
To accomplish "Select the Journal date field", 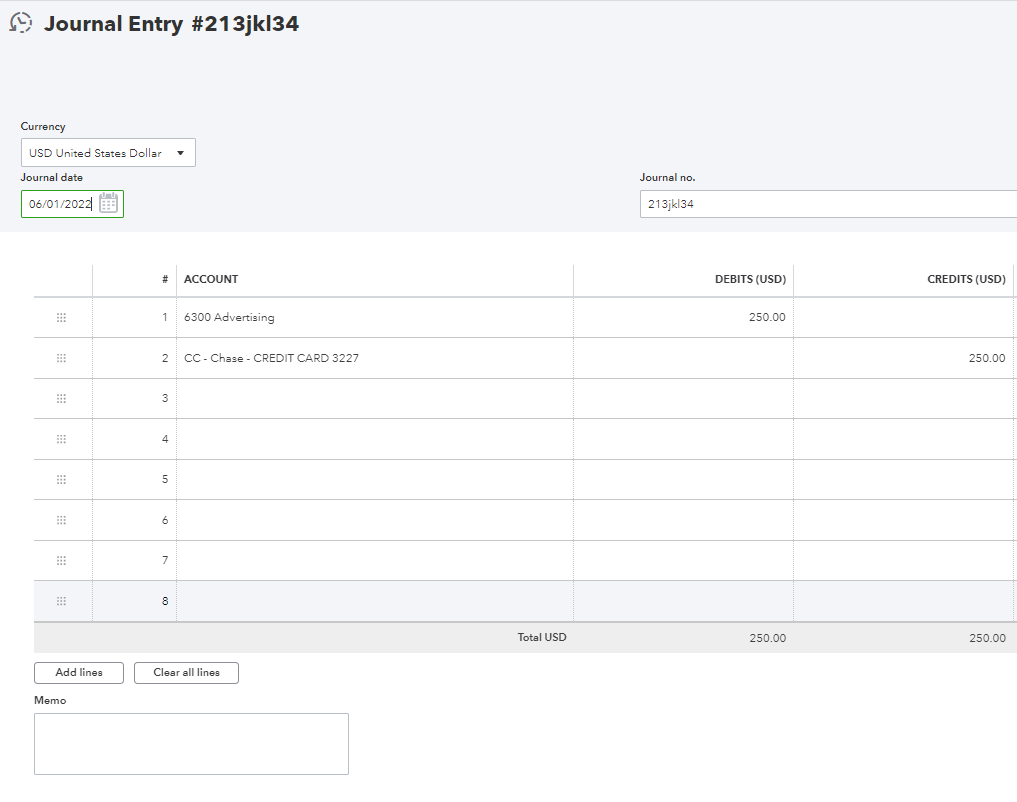I will click(x=62, y=203).
